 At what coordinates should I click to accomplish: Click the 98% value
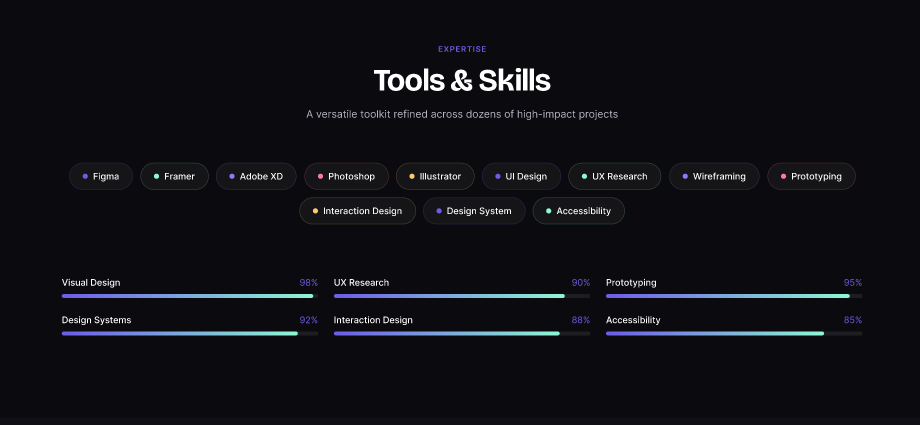pos(309,282)
